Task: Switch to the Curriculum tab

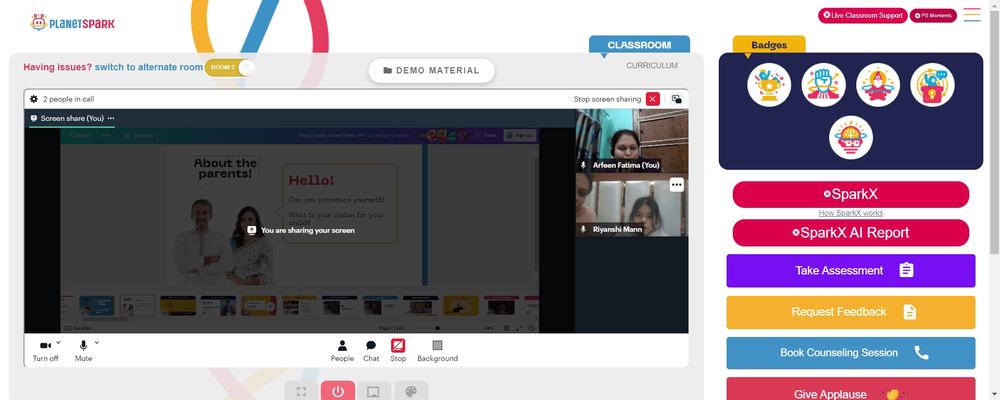Action: (652, 66)
